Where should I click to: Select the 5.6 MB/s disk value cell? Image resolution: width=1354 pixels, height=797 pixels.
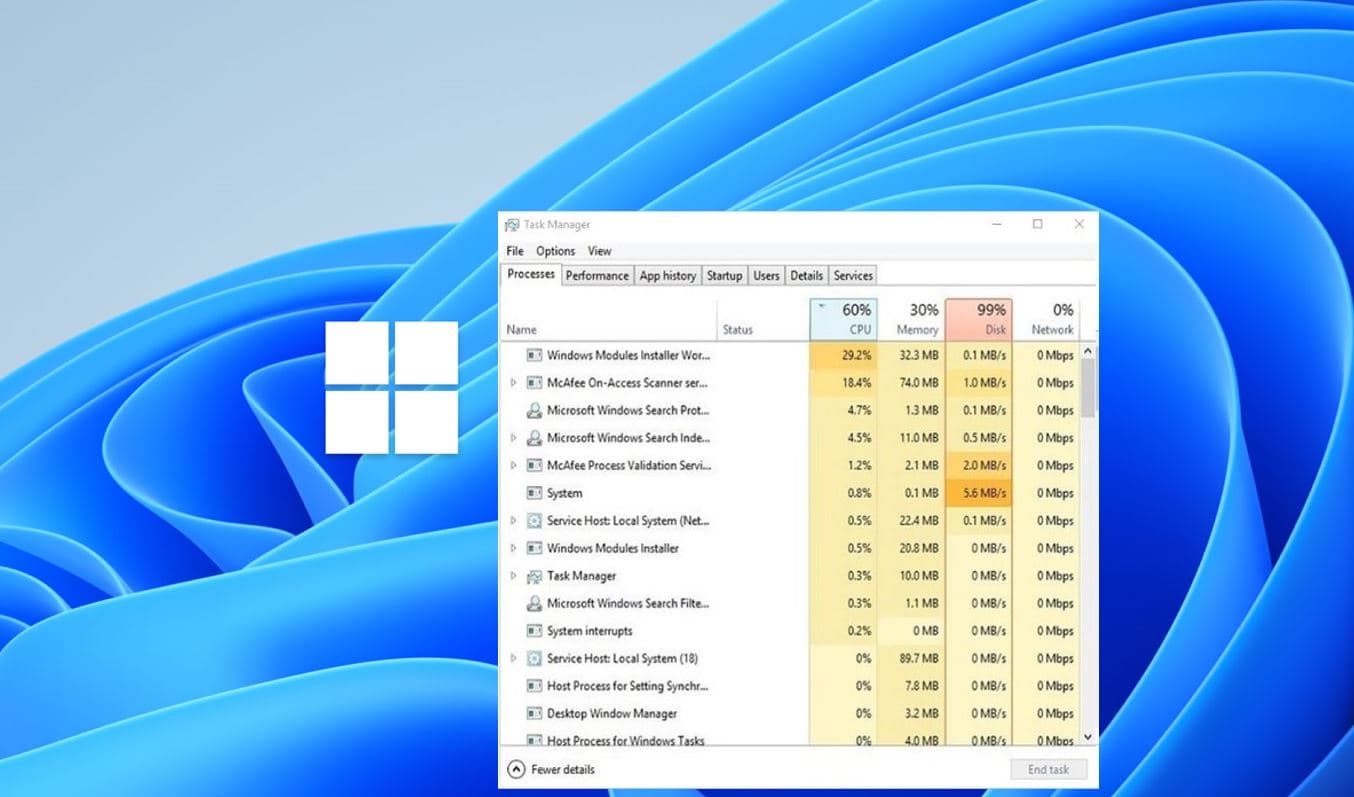[x=978, y=493]
